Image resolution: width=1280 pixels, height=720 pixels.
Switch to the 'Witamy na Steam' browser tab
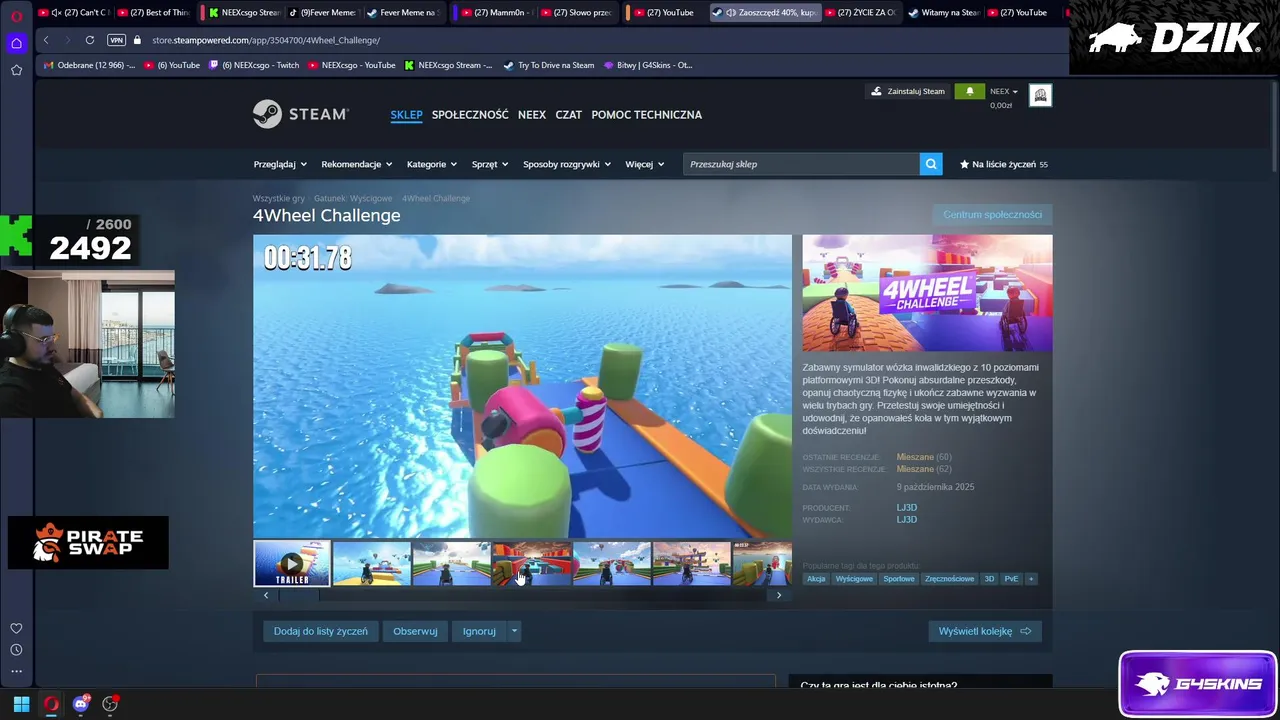click(x=943, y=13)
